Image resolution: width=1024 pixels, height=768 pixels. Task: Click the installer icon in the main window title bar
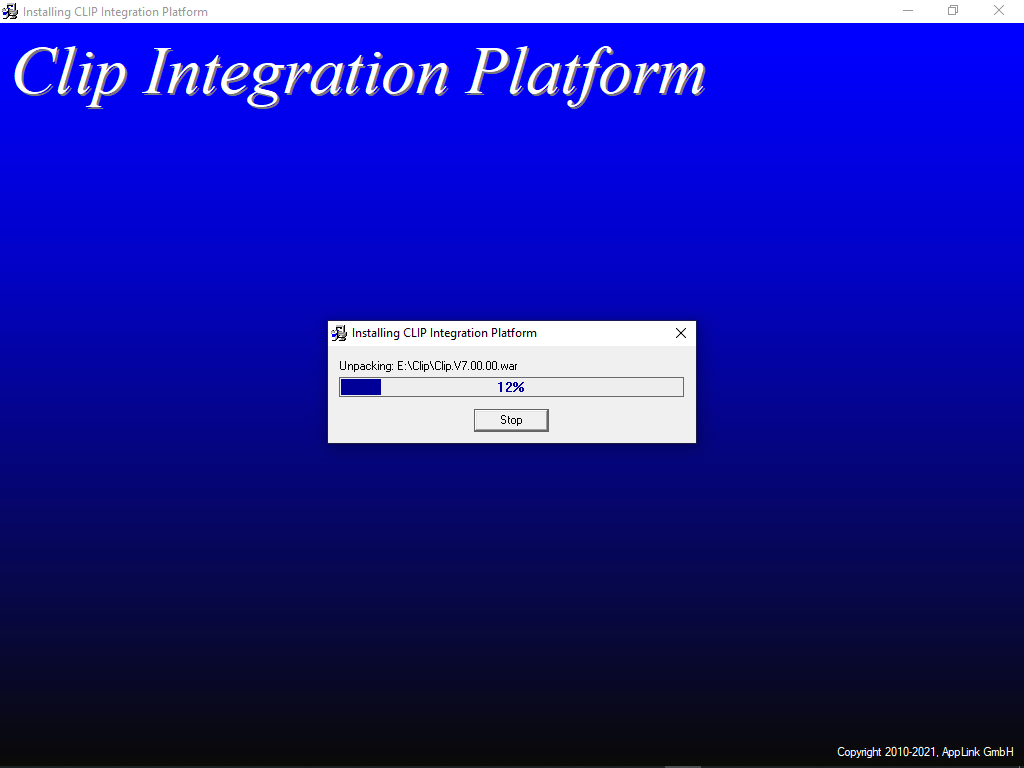click(x=10, y=11)
